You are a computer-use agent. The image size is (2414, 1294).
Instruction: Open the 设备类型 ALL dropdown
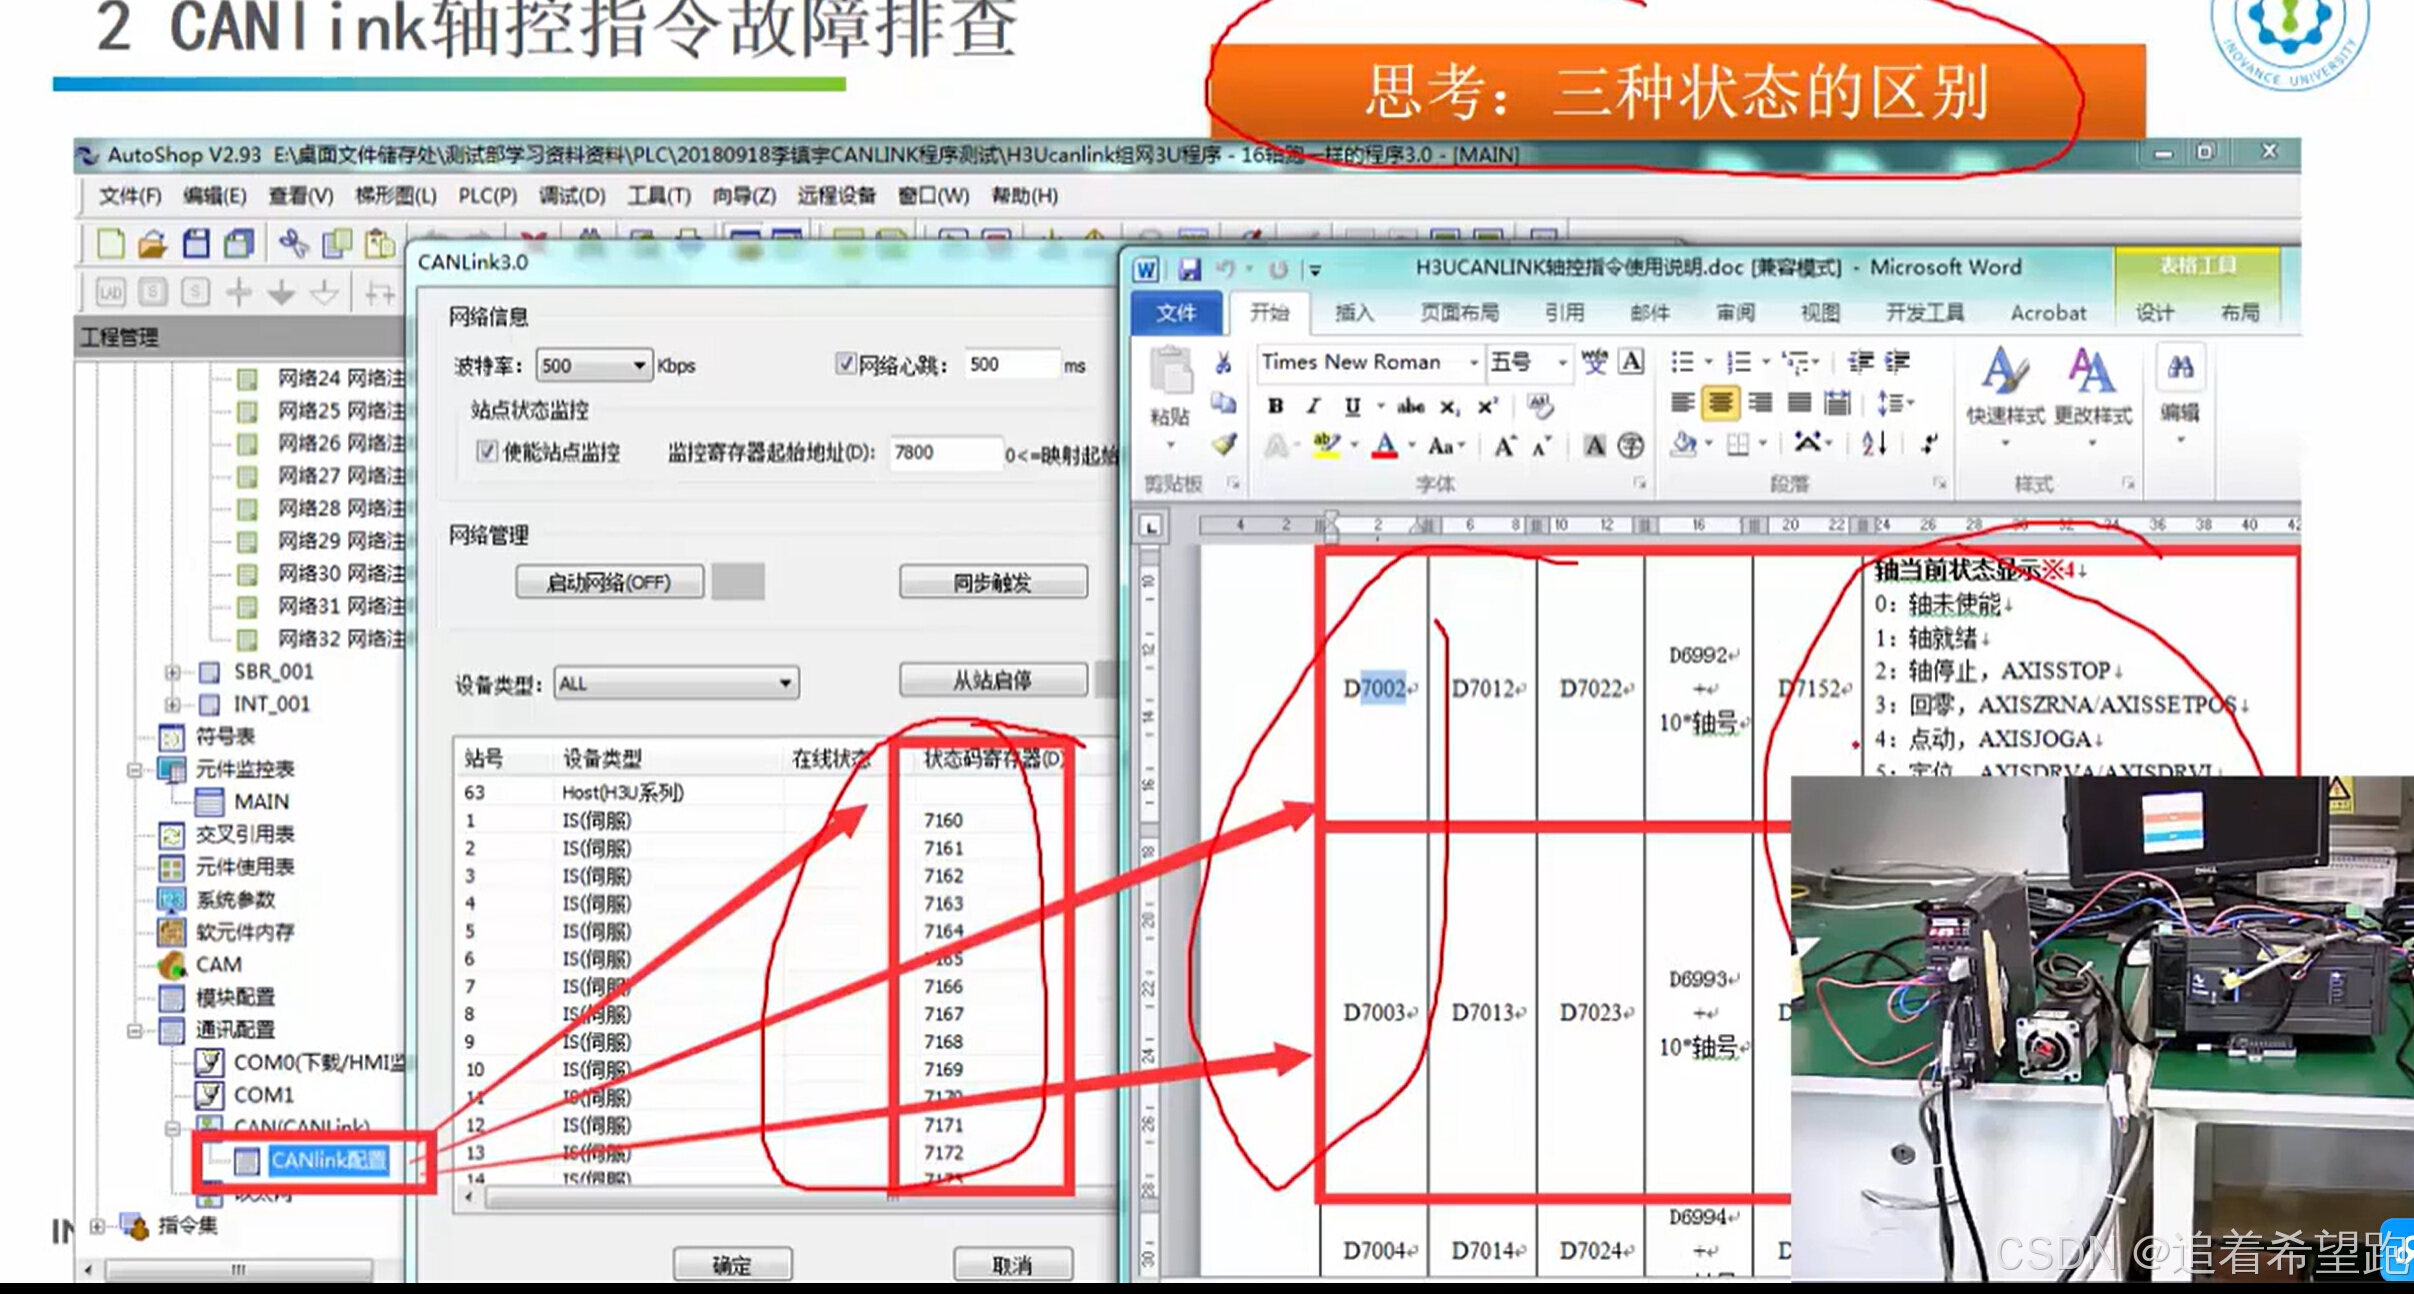click(785, 684)
